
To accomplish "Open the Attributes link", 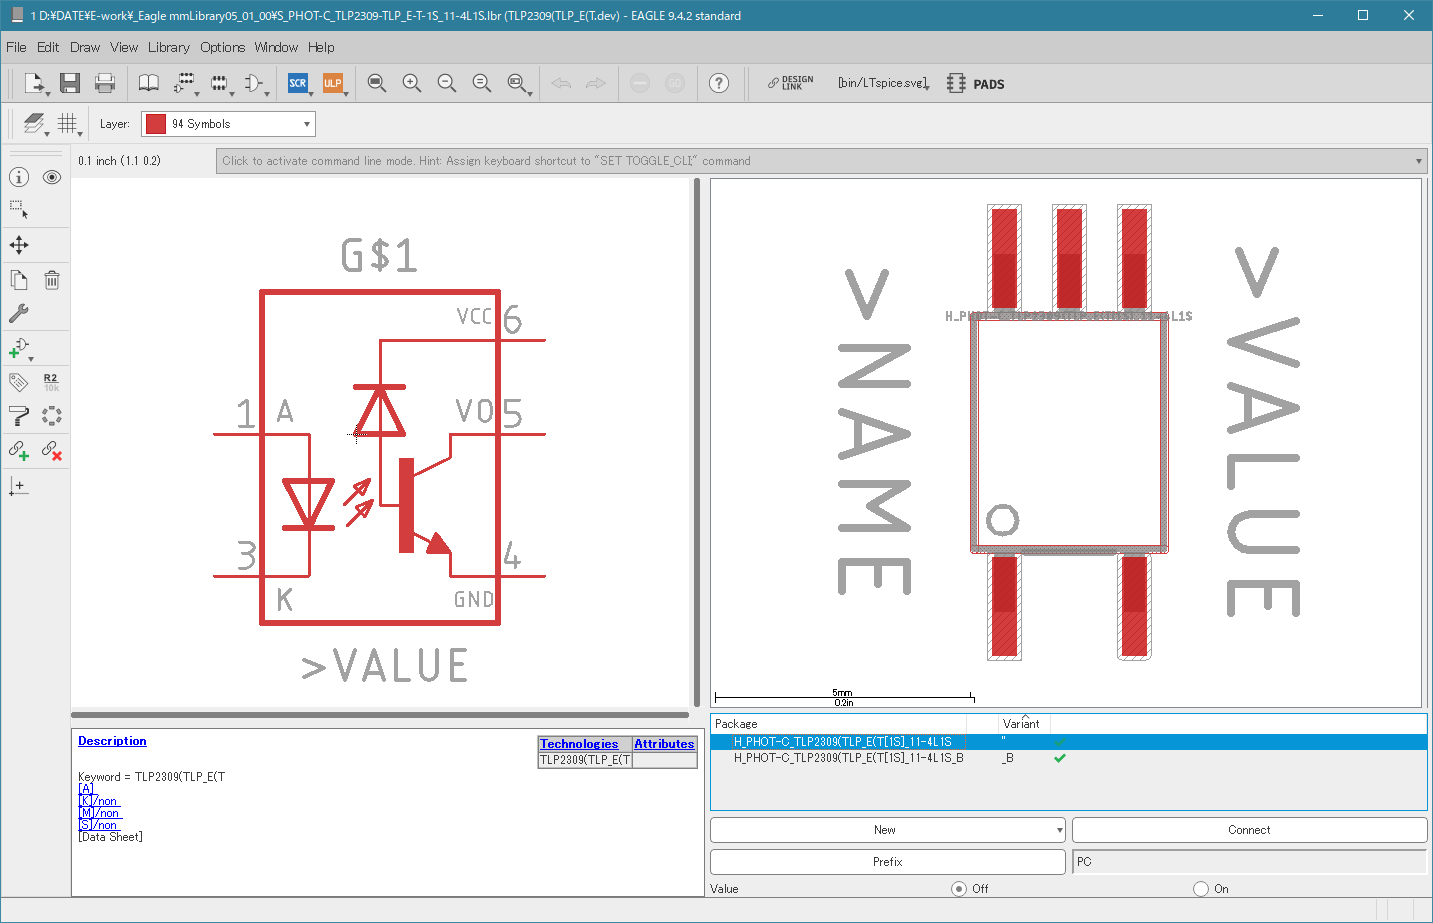I will 664,744.
